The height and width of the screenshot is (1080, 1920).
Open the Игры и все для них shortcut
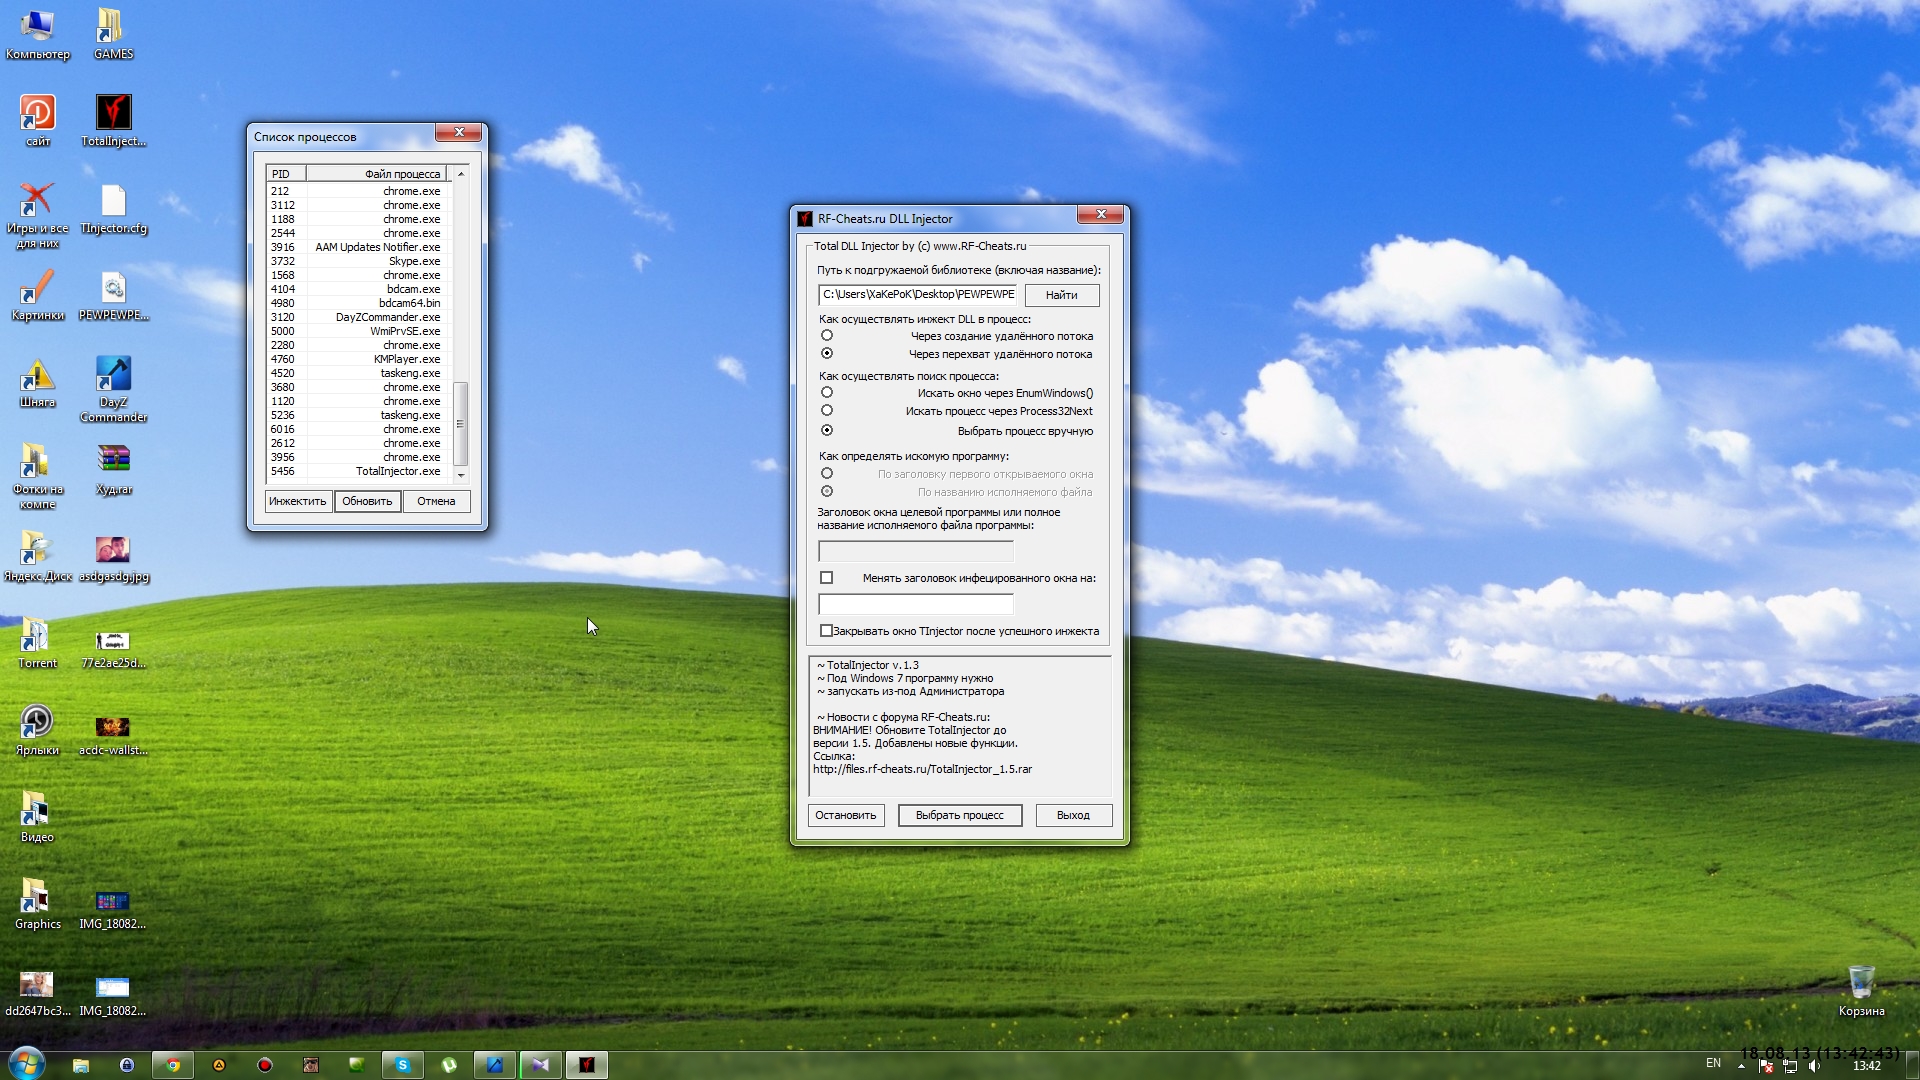[x=37, y=215]
